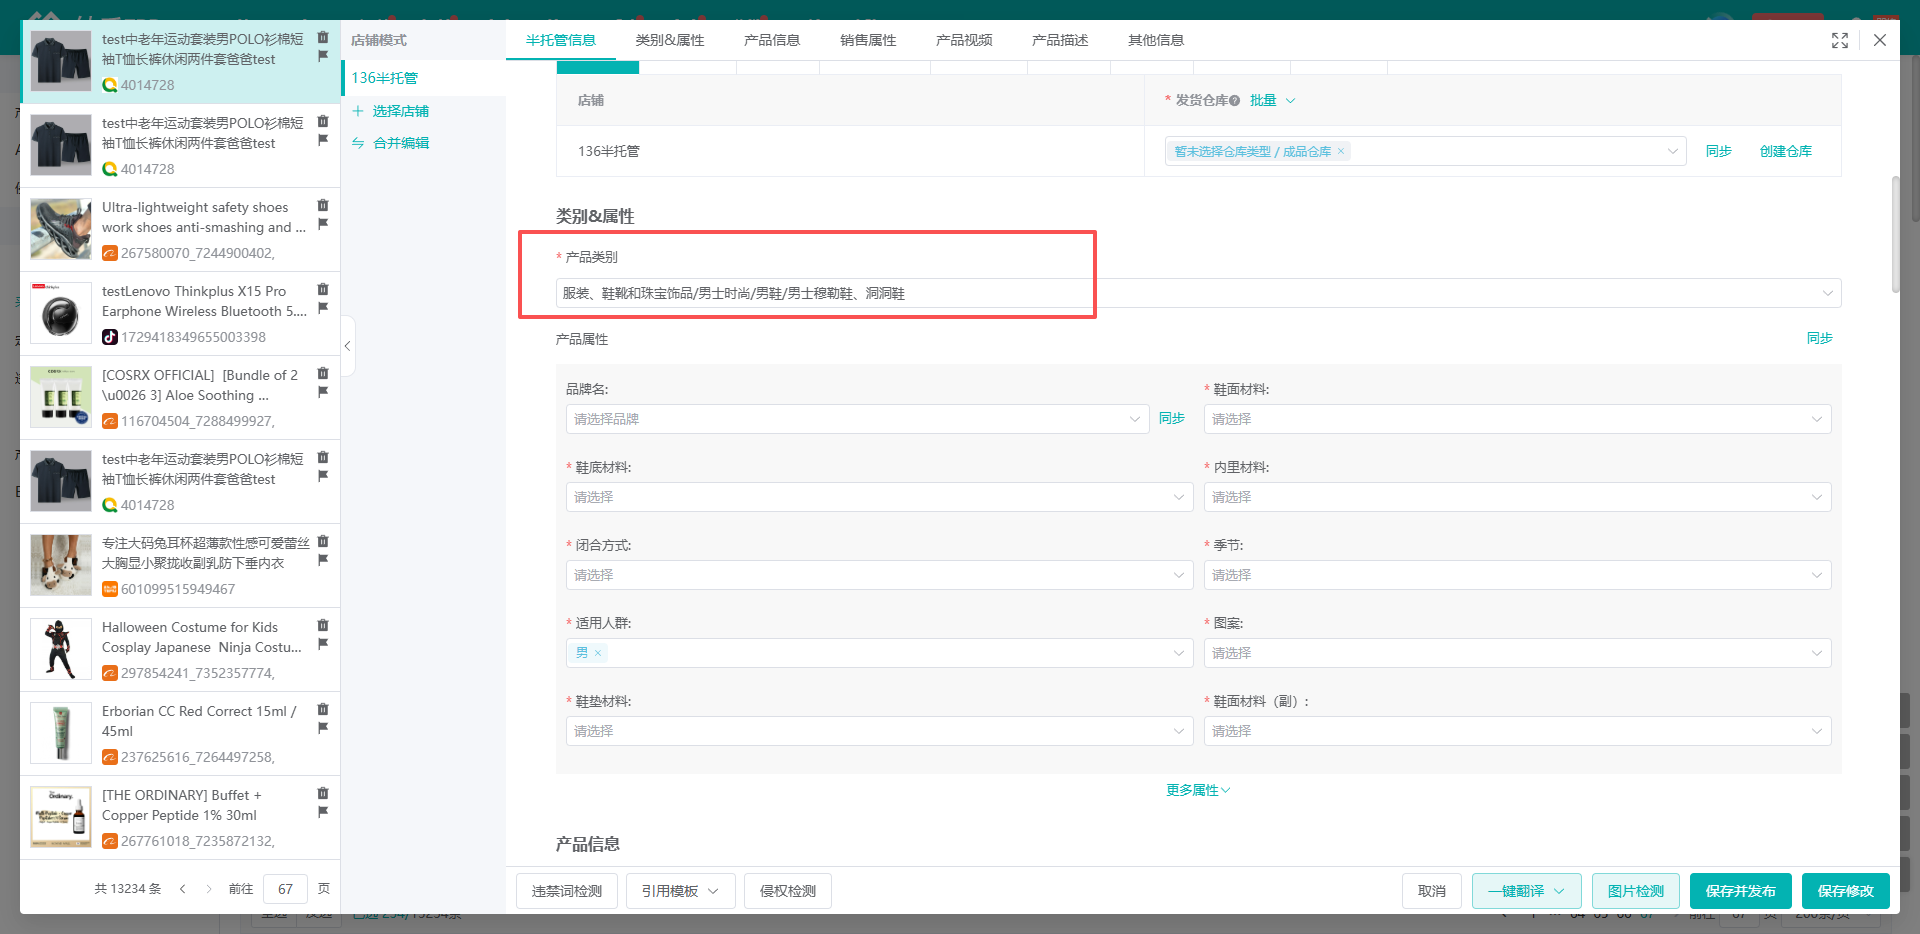Click 违禁词检测 button
The image size is (1920, 934).
tap(567, 891)
